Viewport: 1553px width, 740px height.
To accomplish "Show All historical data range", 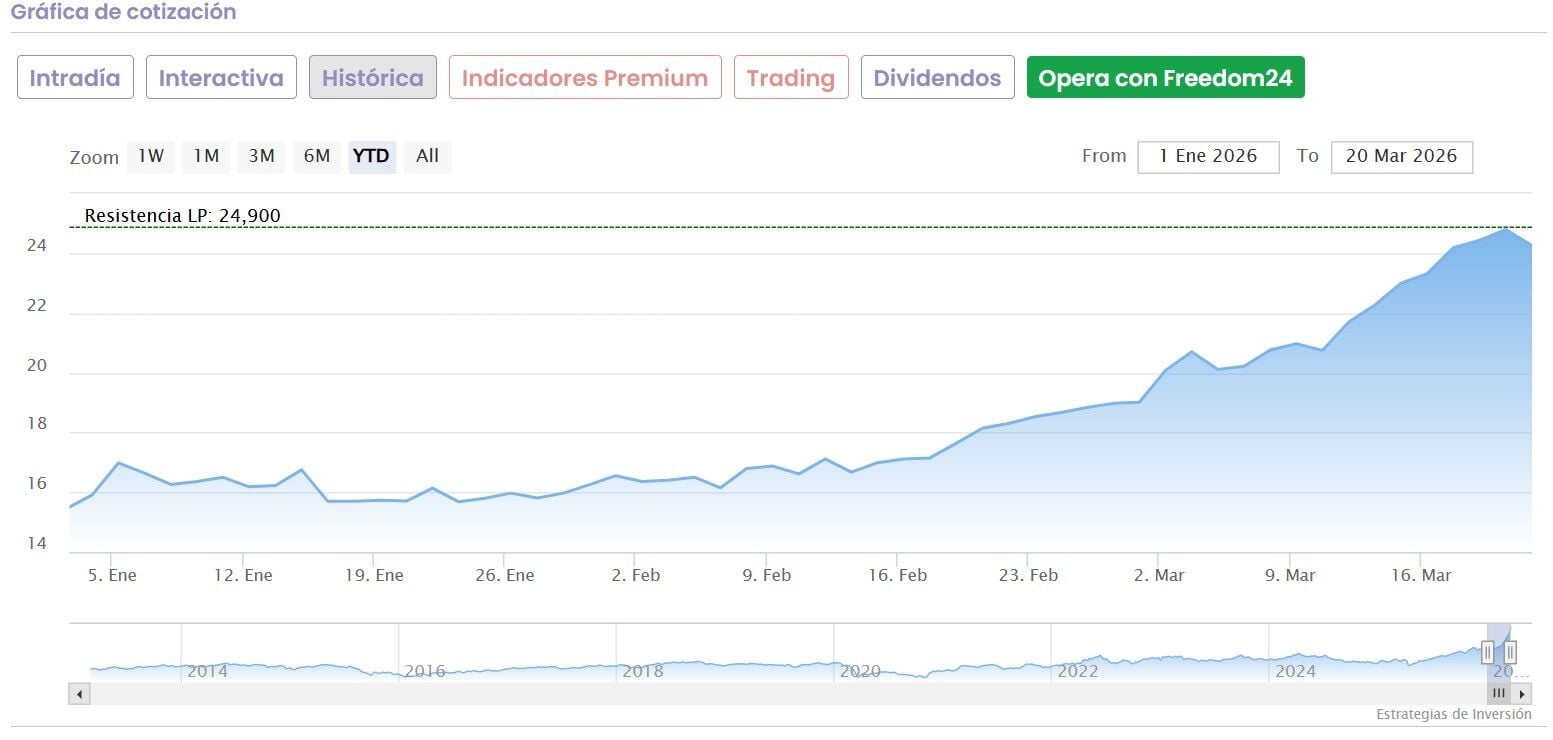I will tap(428, 157).
